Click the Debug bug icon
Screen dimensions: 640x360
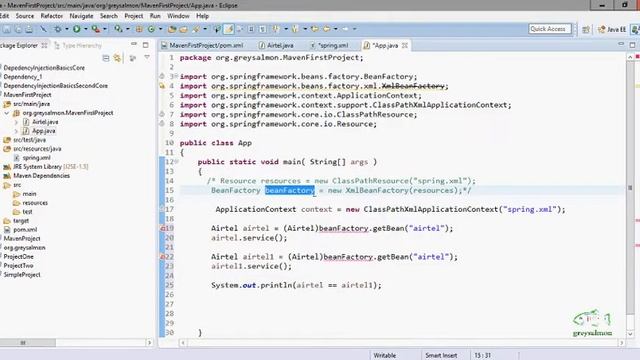pos(58,29)
